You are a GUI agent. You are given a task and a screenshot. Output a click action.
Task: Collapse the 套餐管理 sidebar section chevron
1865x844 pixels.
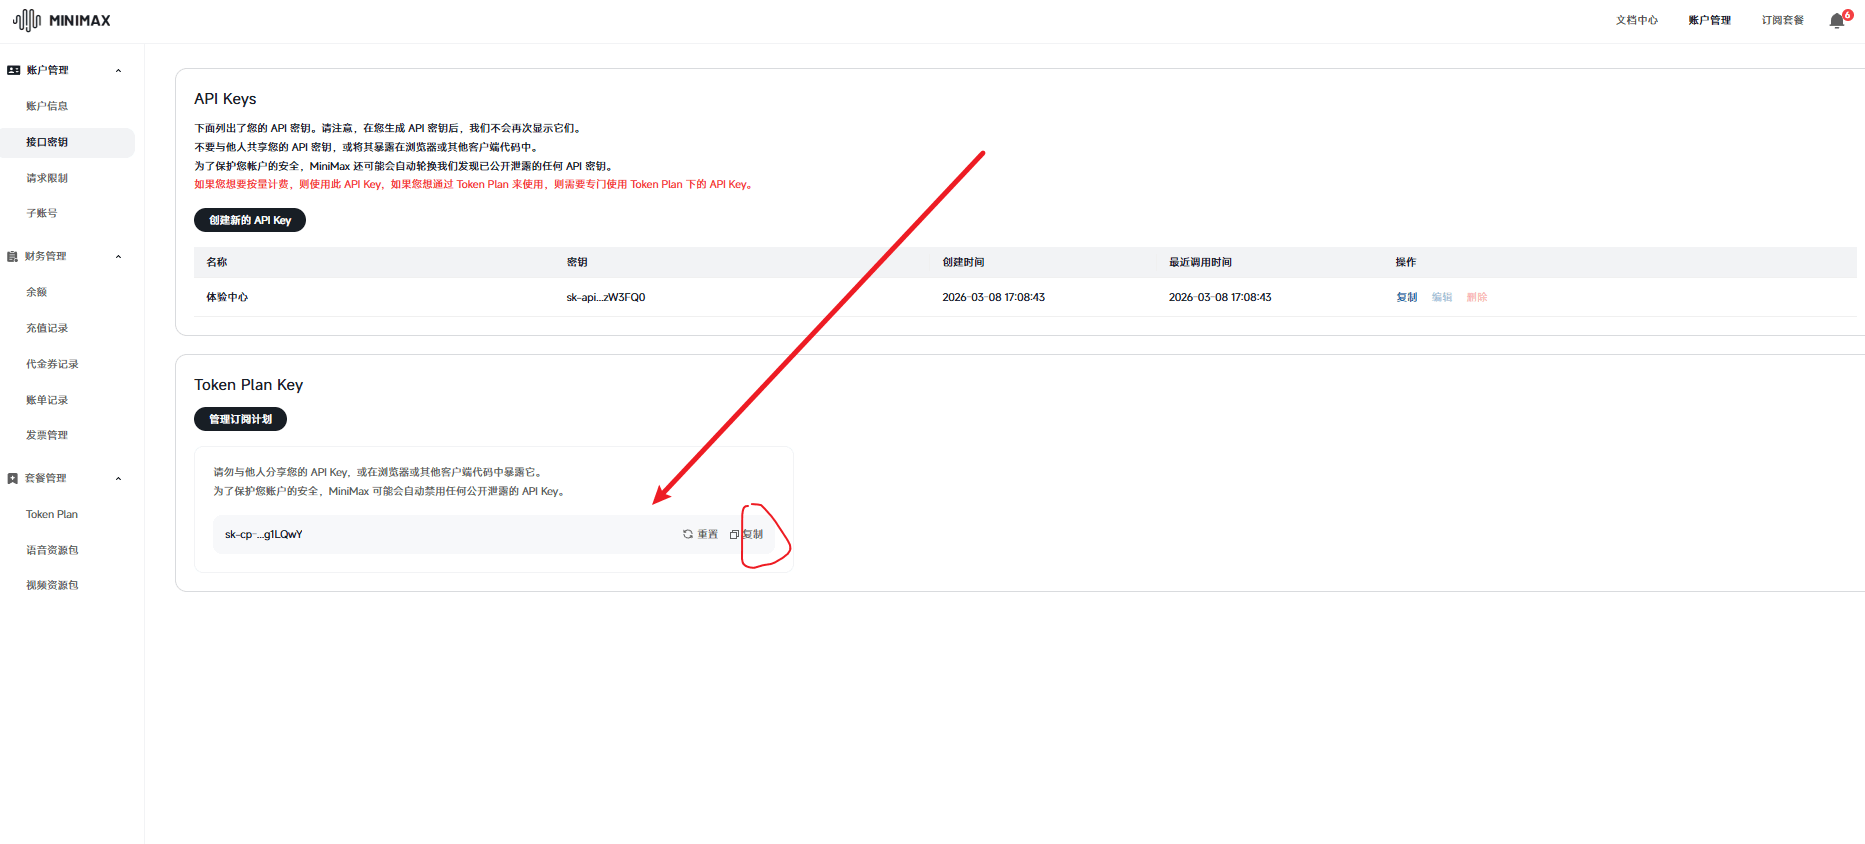(118, 478)
